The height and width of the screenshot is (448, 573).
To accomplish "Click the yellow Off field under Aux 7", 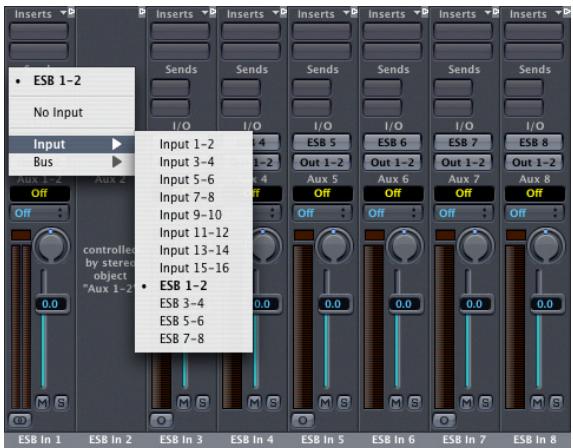I will click(x=464, y=193).
